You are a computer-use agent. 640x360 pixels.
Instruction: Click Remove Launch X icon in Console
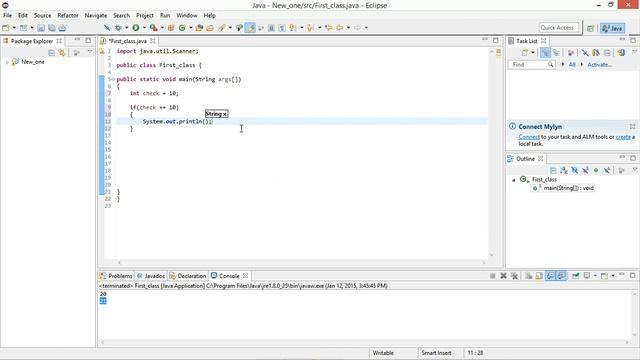pyautogui.click(x=503, y=276)
